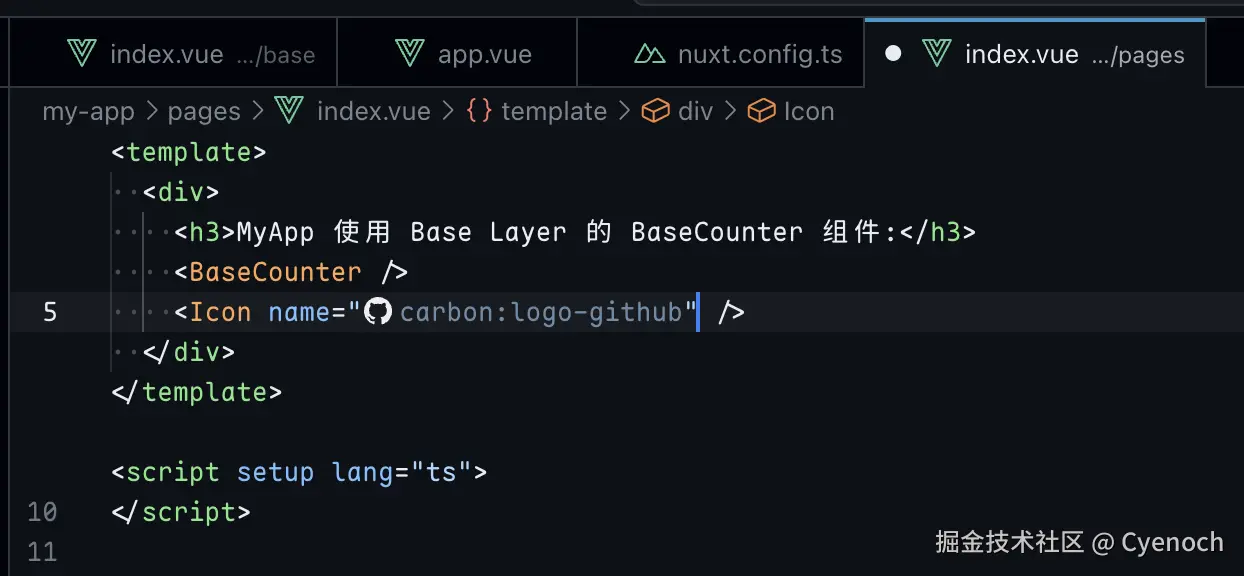This screenshot has height=576, width=1244.
Task: Expand the template breadcrumb segment
Action: coord(554,111)
